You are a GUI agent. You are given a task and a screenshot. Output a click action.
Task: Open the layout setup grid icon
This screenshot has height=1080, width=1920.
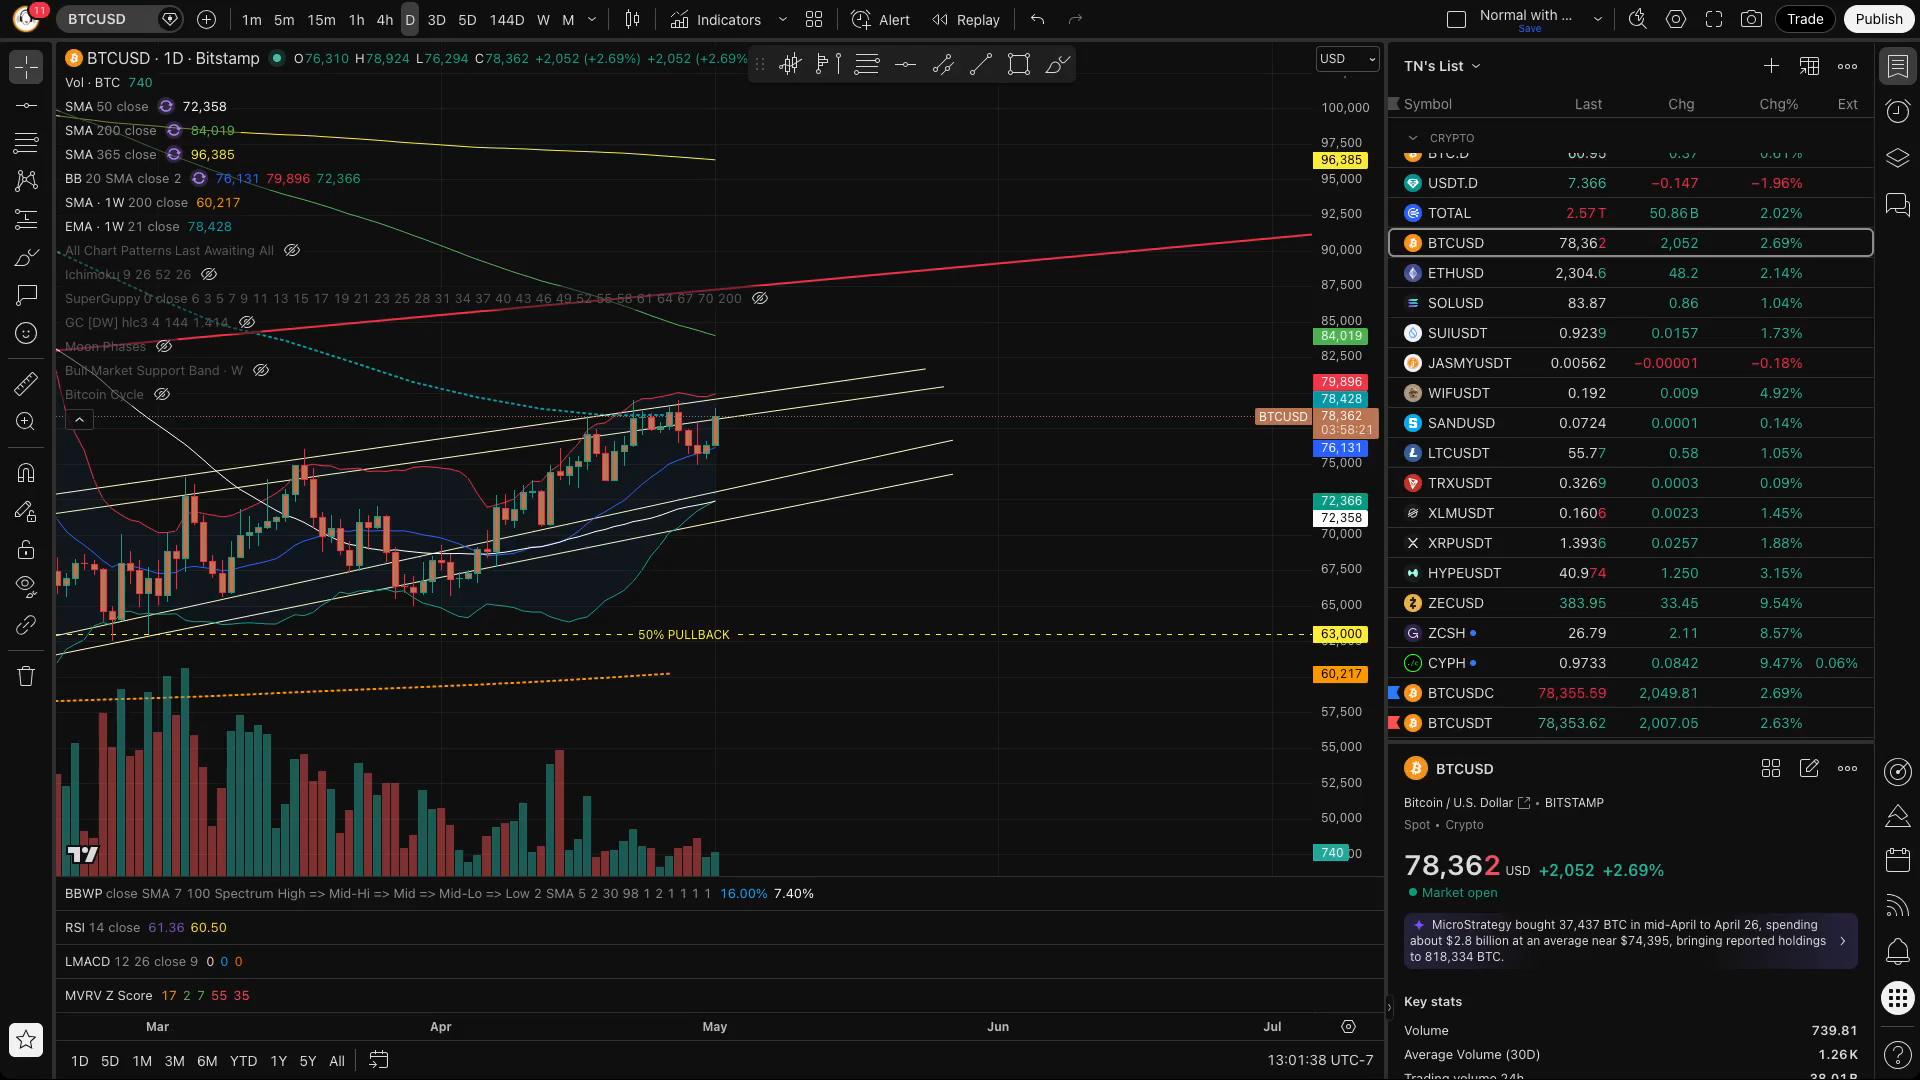tap(814, 19)
